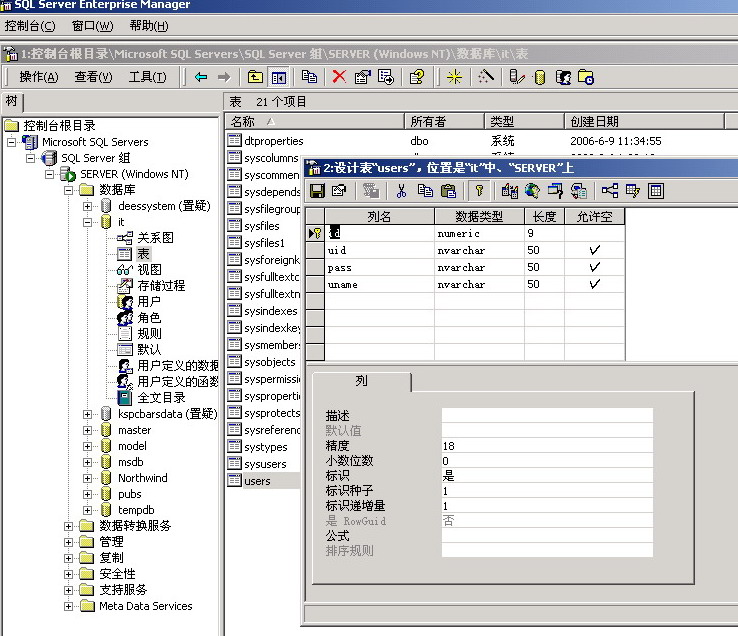Collapse the it database node
738x636 pixels.
pyautogui.click(x=88, y=222)
